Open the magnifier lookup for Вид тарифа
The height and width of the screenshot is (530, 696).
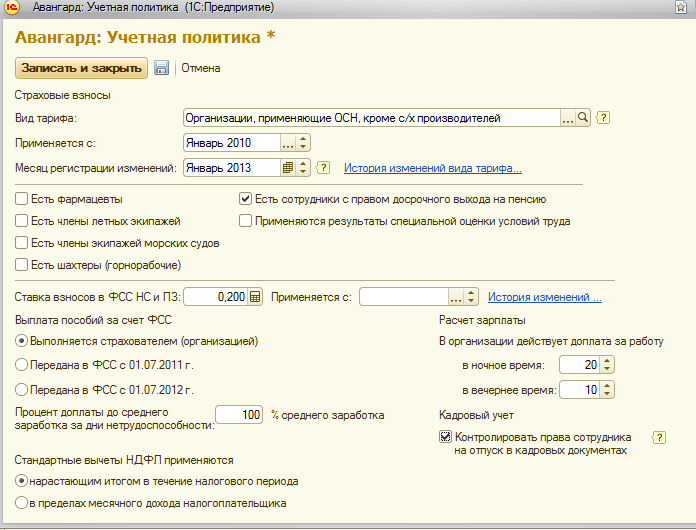pyautogui.click(x=583, y=118)
